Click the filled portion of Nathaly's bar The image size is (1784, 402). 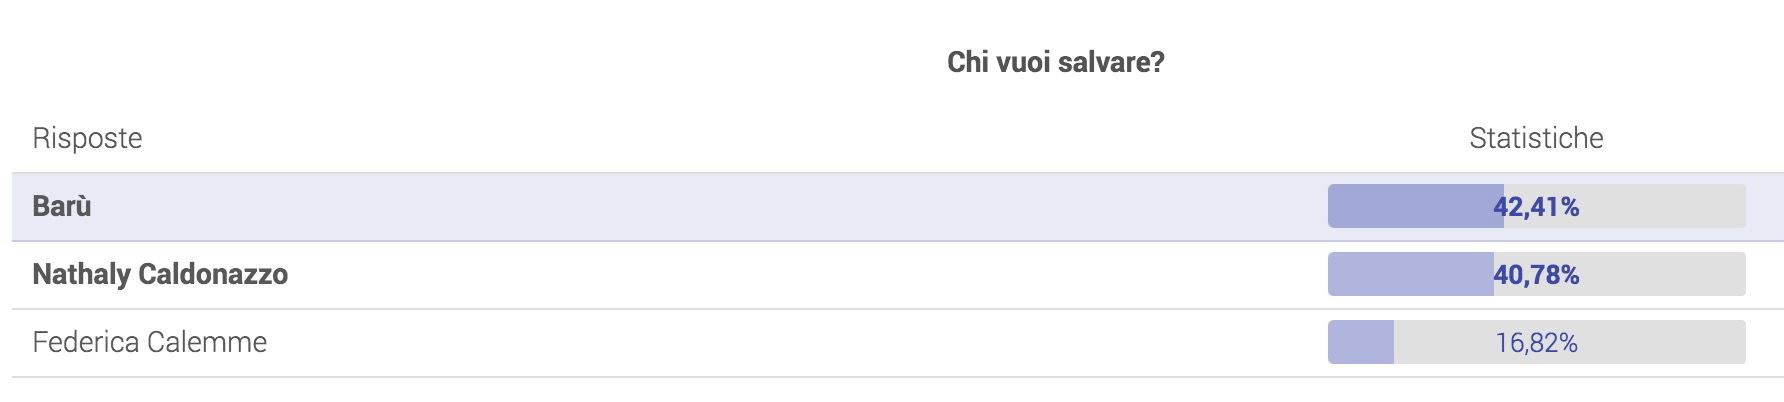(x=1411, y=274)
